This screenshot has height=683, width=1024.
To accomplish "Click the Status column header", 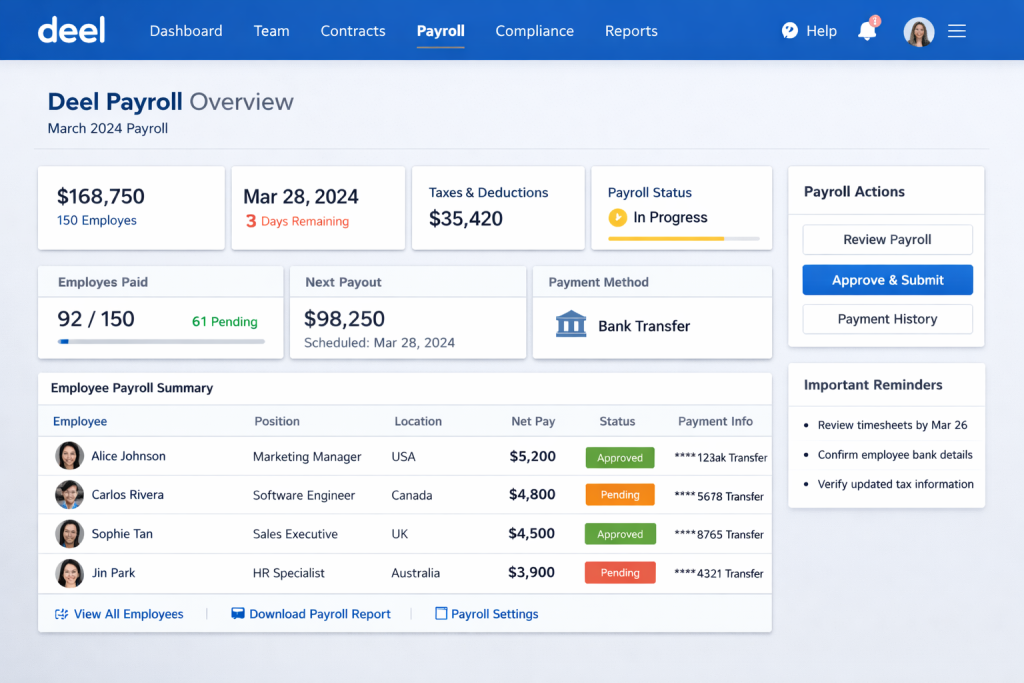I will 617,421.
